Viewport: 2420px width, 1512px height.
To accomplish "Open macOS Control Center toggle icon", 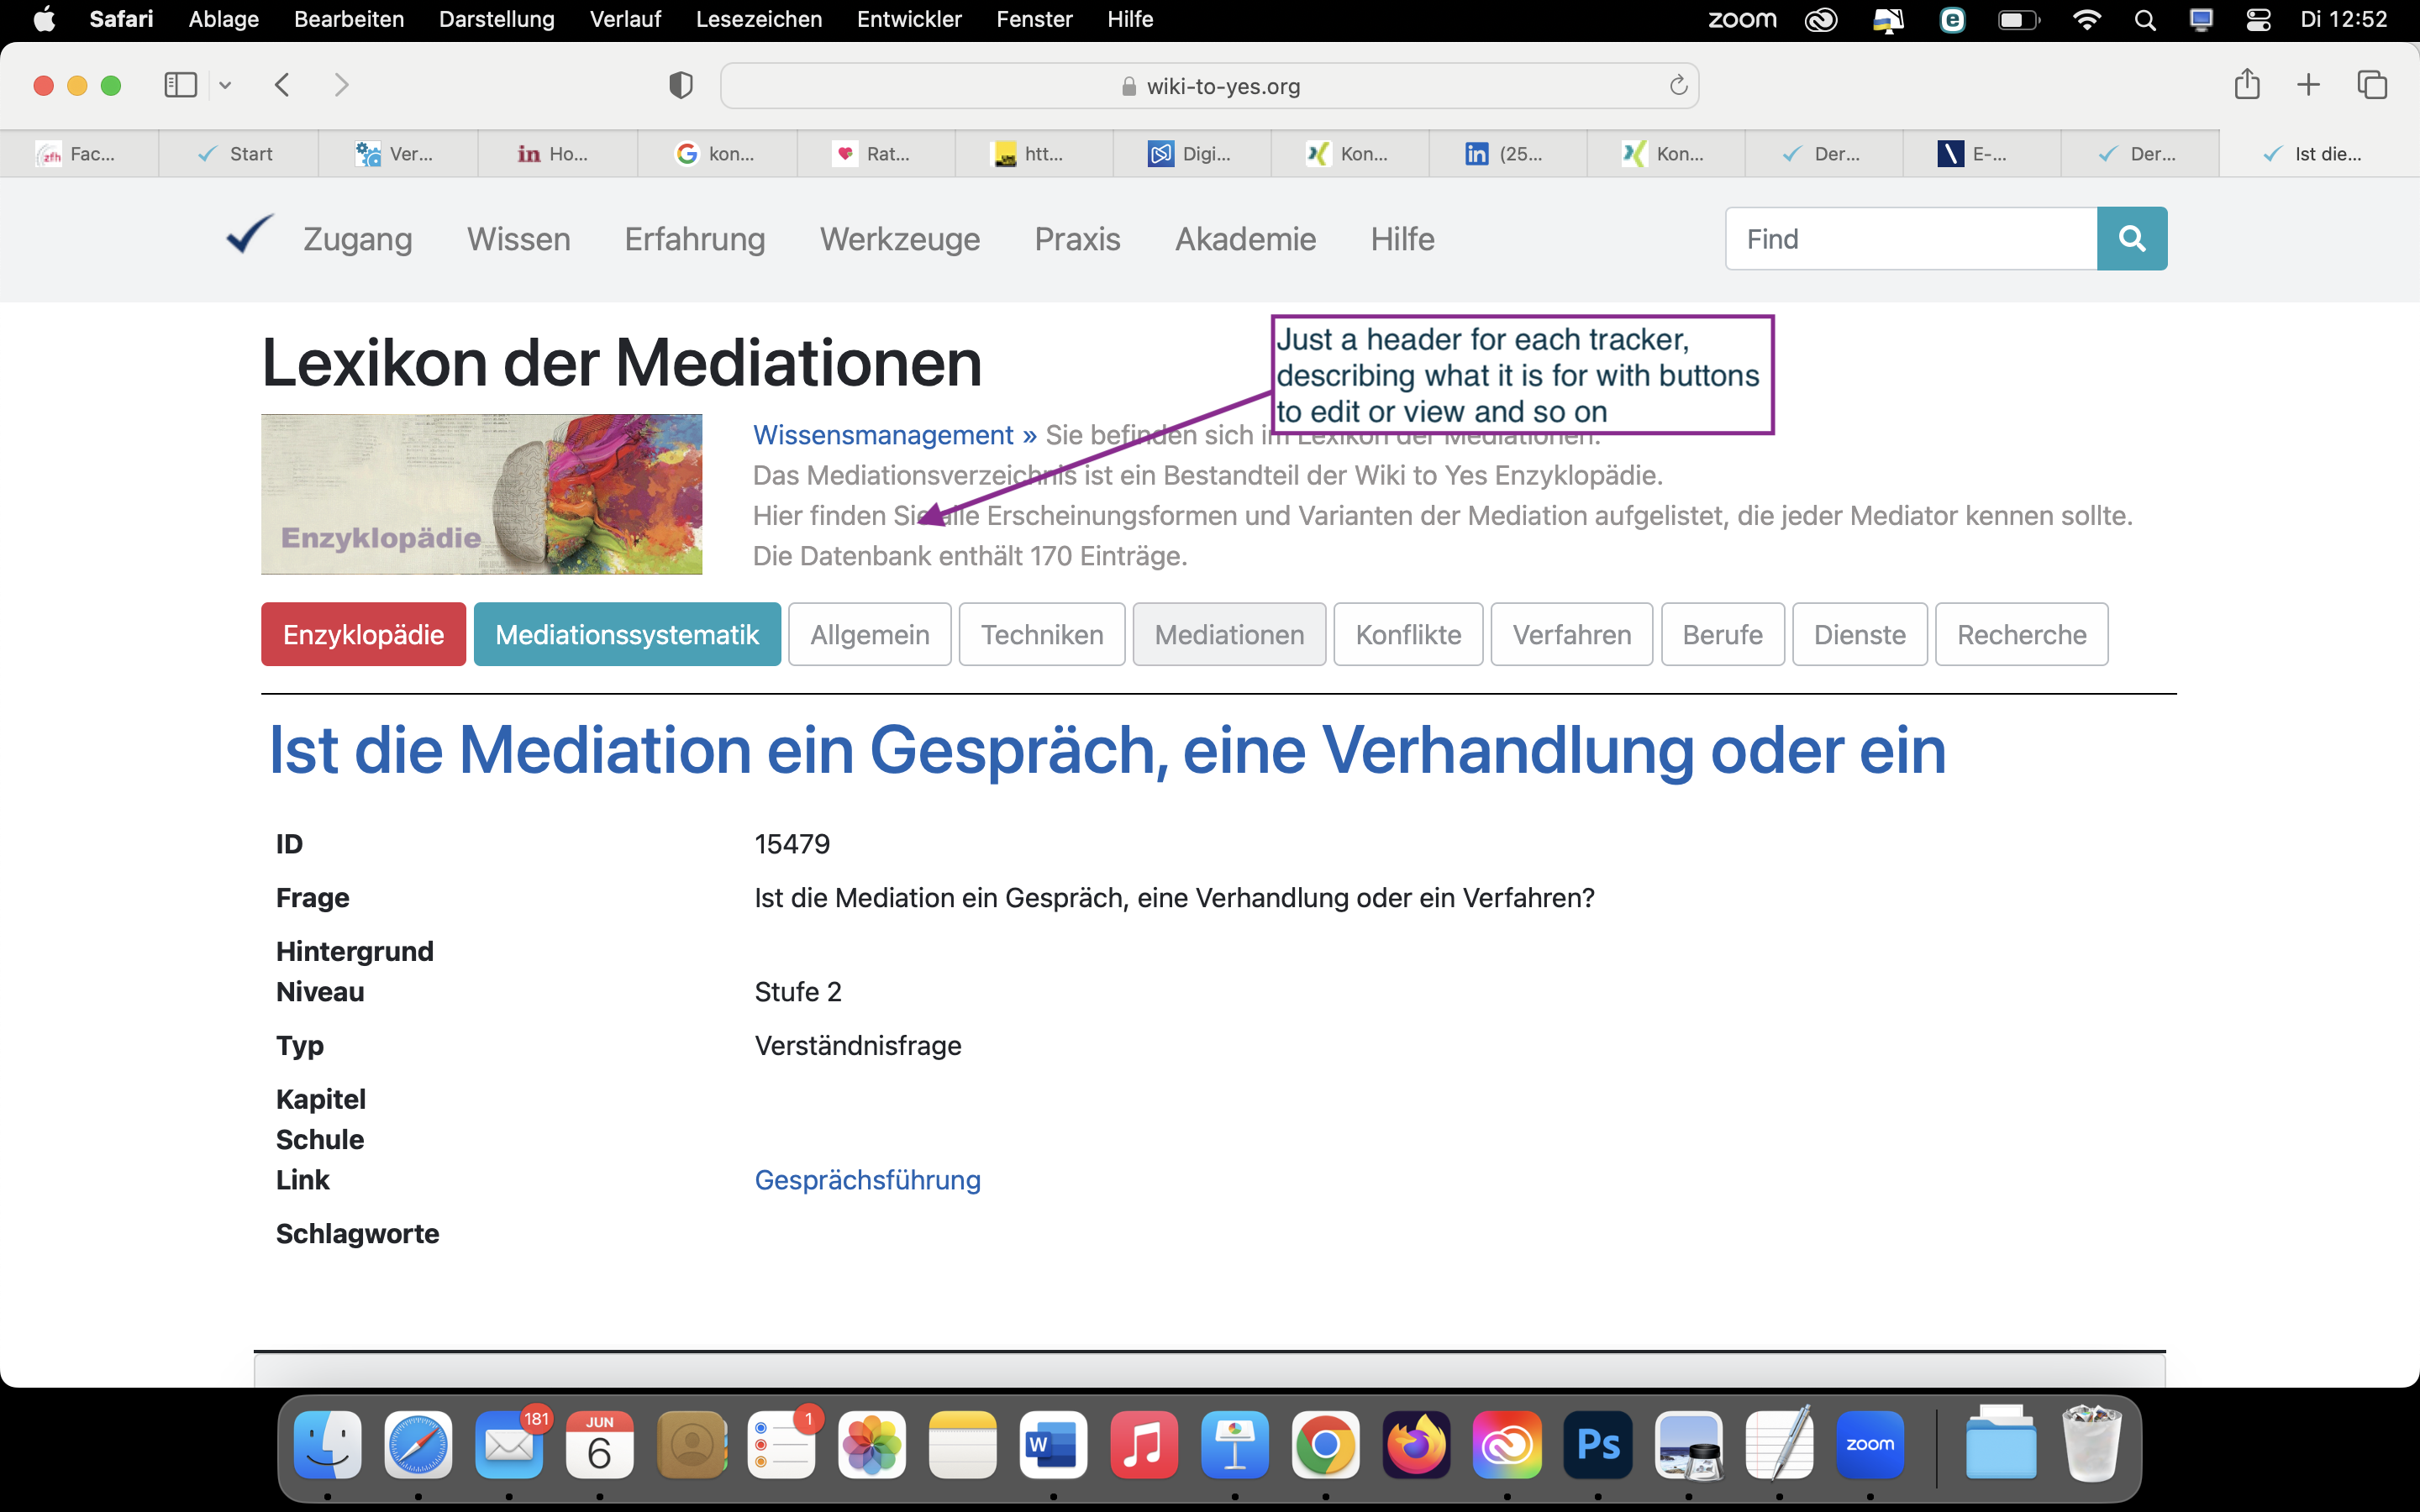I will (2258, 19).
